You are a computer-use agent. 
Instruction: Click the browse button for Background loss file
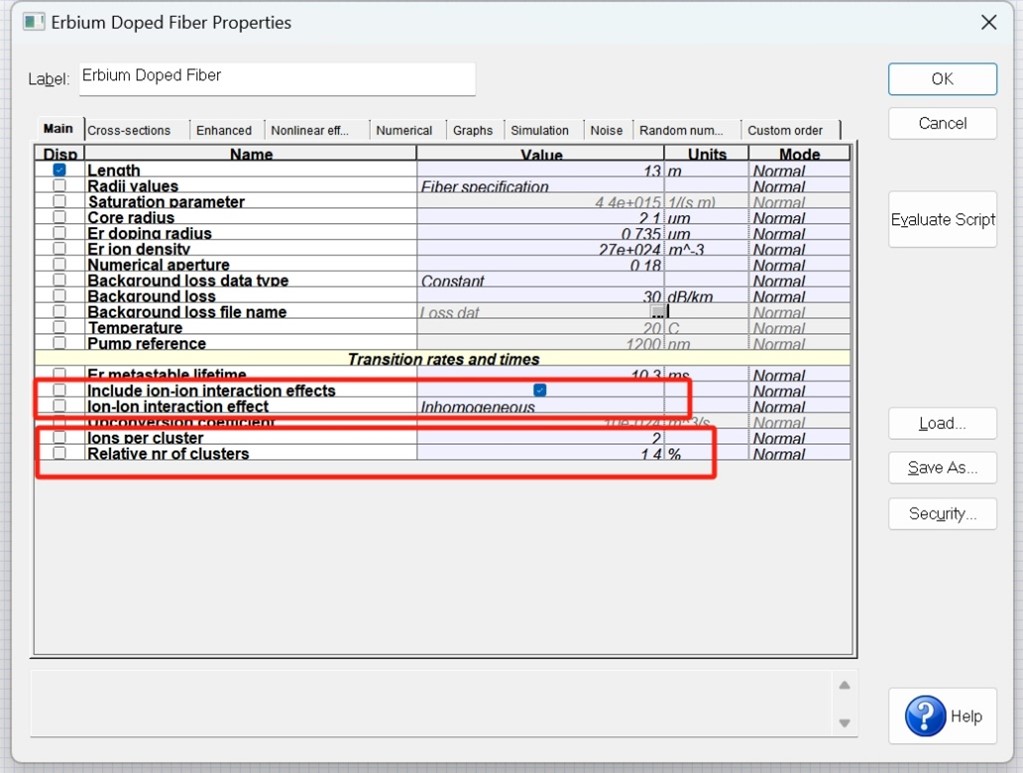(658, 312)
